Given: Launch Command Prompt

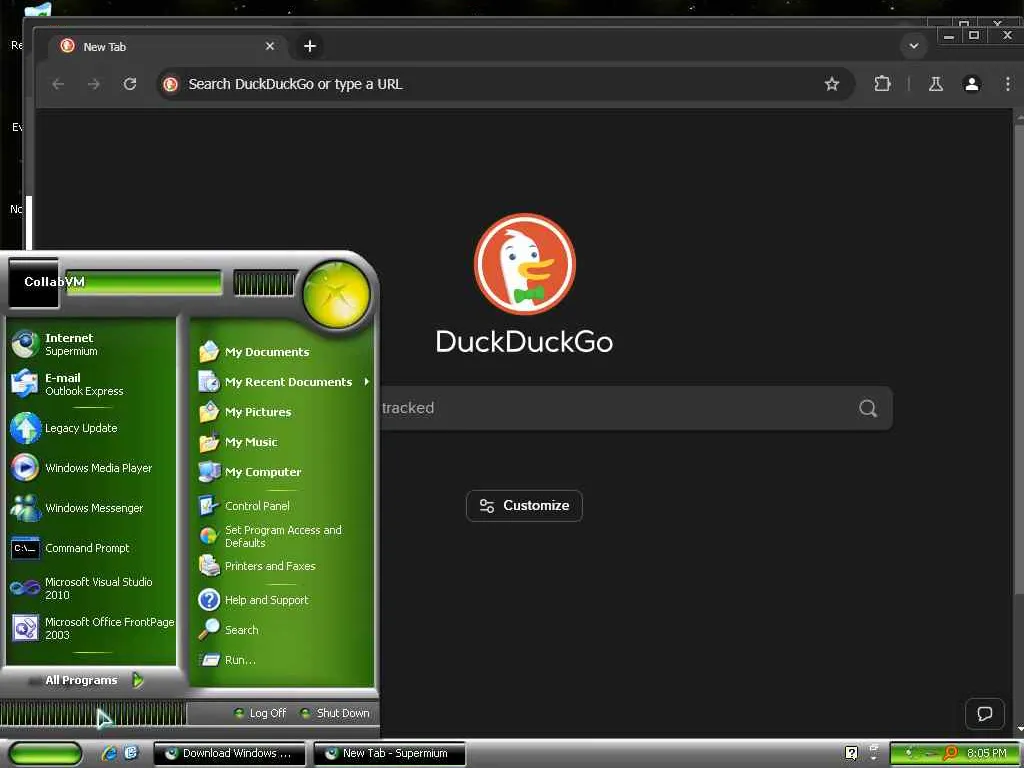Looking at the screenshot, I should coord(91,548).
